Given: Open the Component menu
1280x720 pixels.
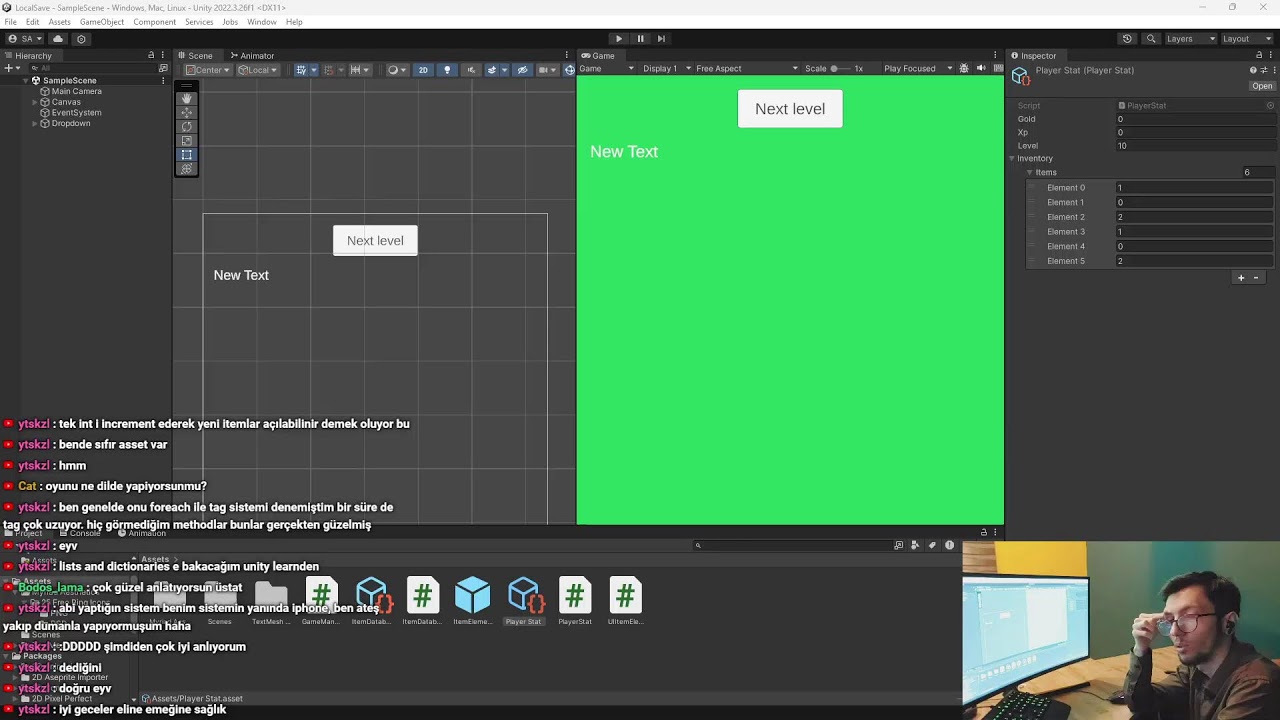Looking at the screenshot, I should pos(154,22).
